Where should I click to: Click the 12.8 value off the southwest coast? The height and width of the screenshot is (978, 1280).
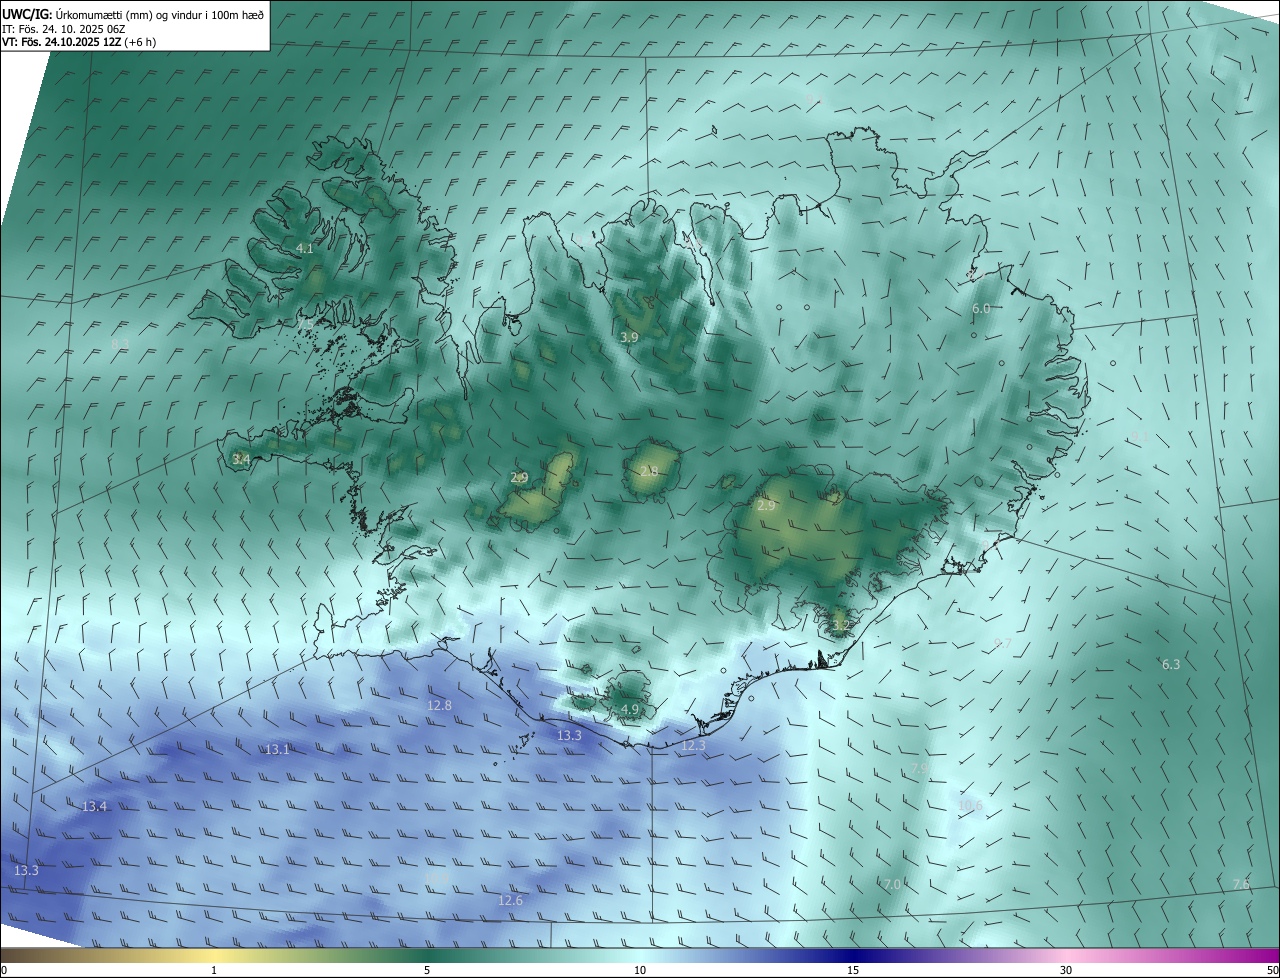439,705
